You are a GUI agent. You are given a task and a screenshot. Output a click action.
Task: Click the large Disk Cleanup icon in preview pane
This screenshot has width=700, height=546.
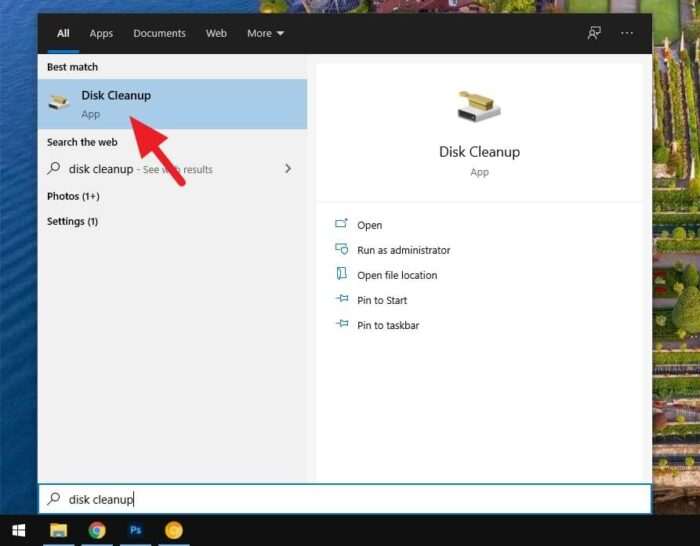(479, 106)
